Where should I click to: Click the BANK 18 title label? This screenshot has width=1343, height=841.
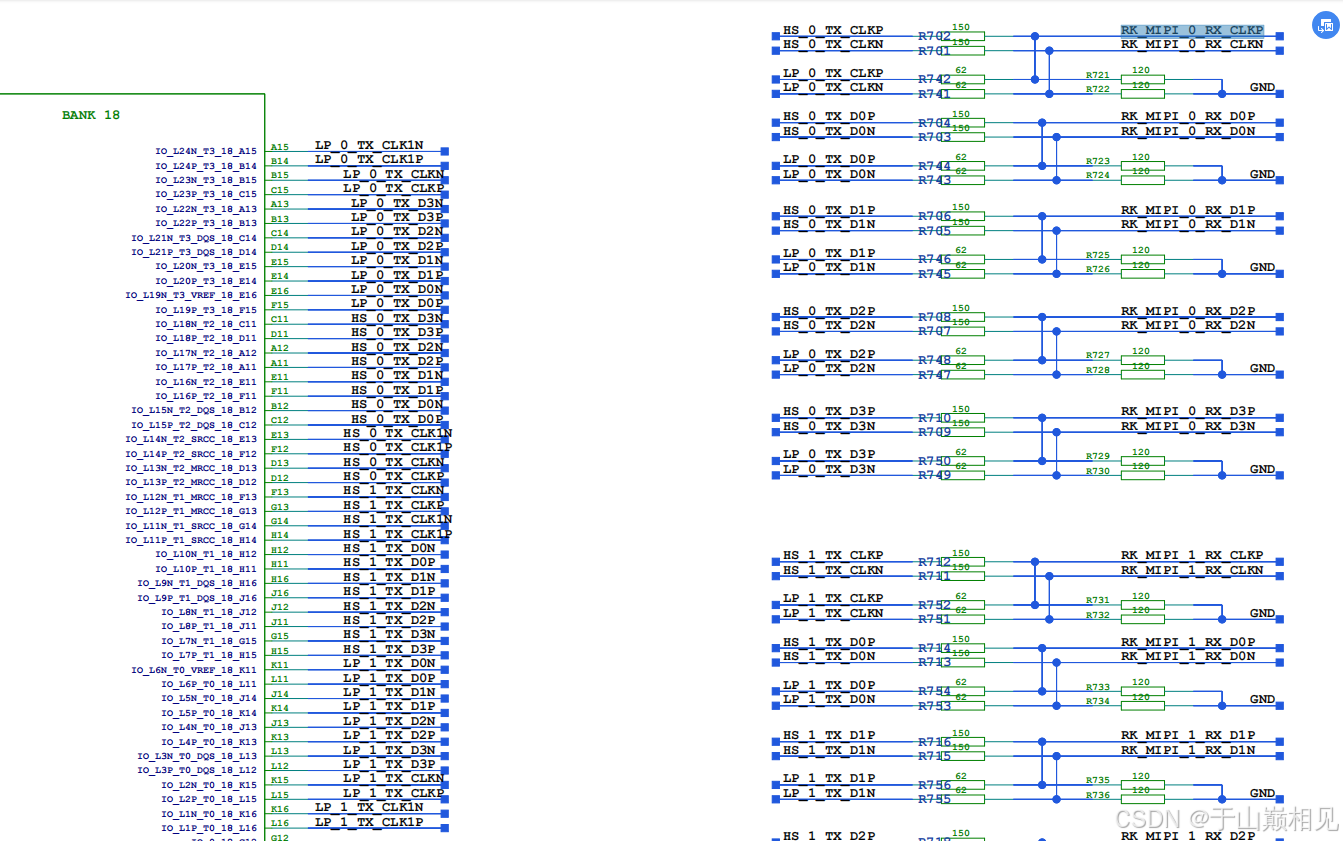click(91, 115)
